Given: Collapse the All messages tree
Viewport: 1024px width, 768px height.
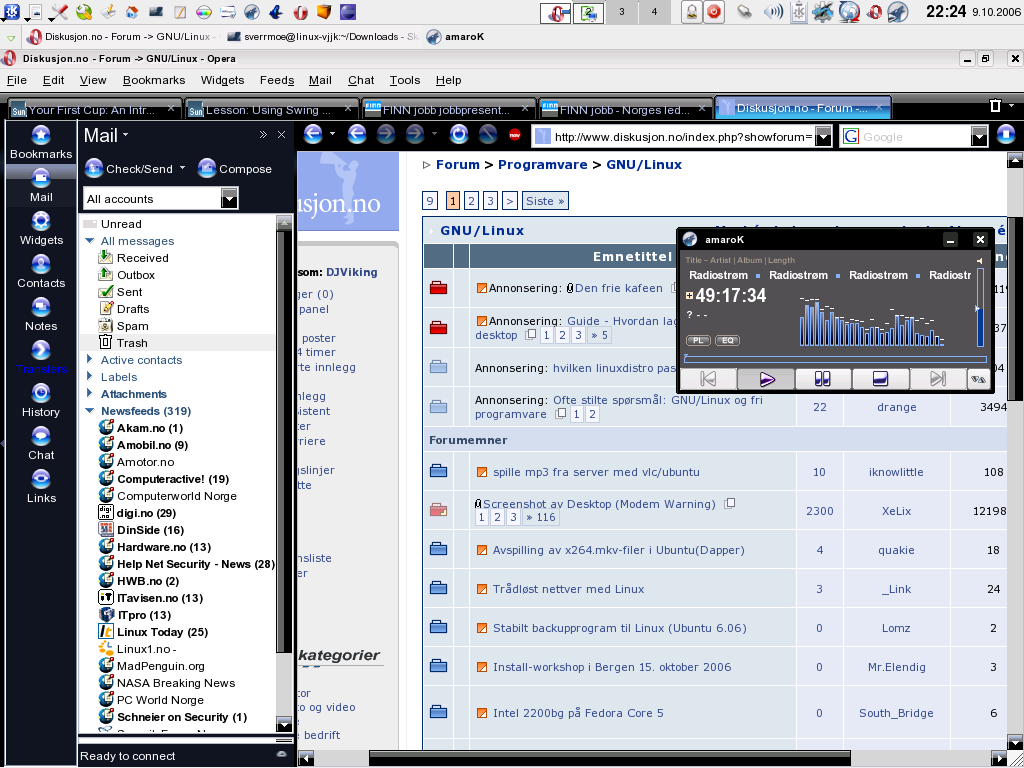Looking at the screenshot, I should pyautogui.click(x=90, y=241).
